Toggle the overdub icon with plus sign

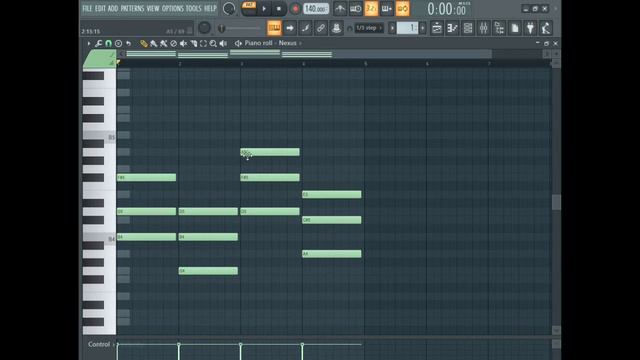tap(387, 9)
